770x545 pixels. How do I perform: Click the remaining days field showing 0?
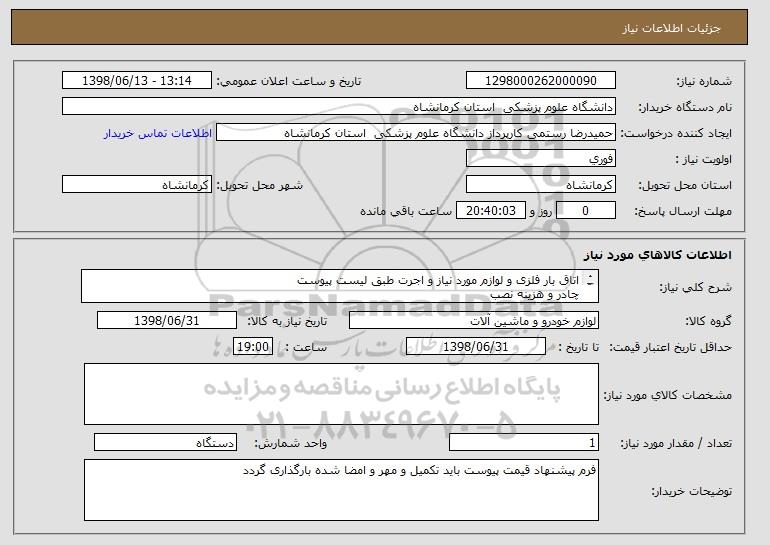tap(585, 211)
